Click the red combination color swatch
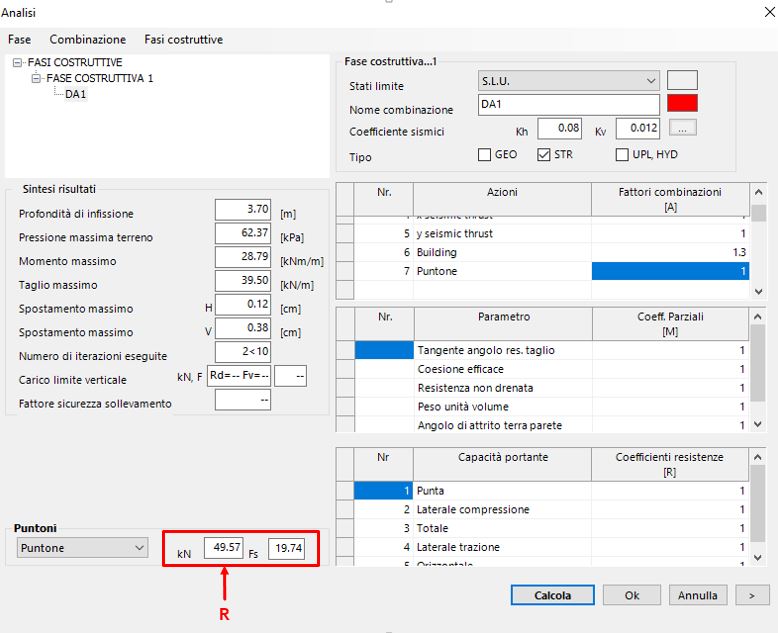The width and height of the screenshot is (778, 633). pyautogui.click(x=682, y=104)
